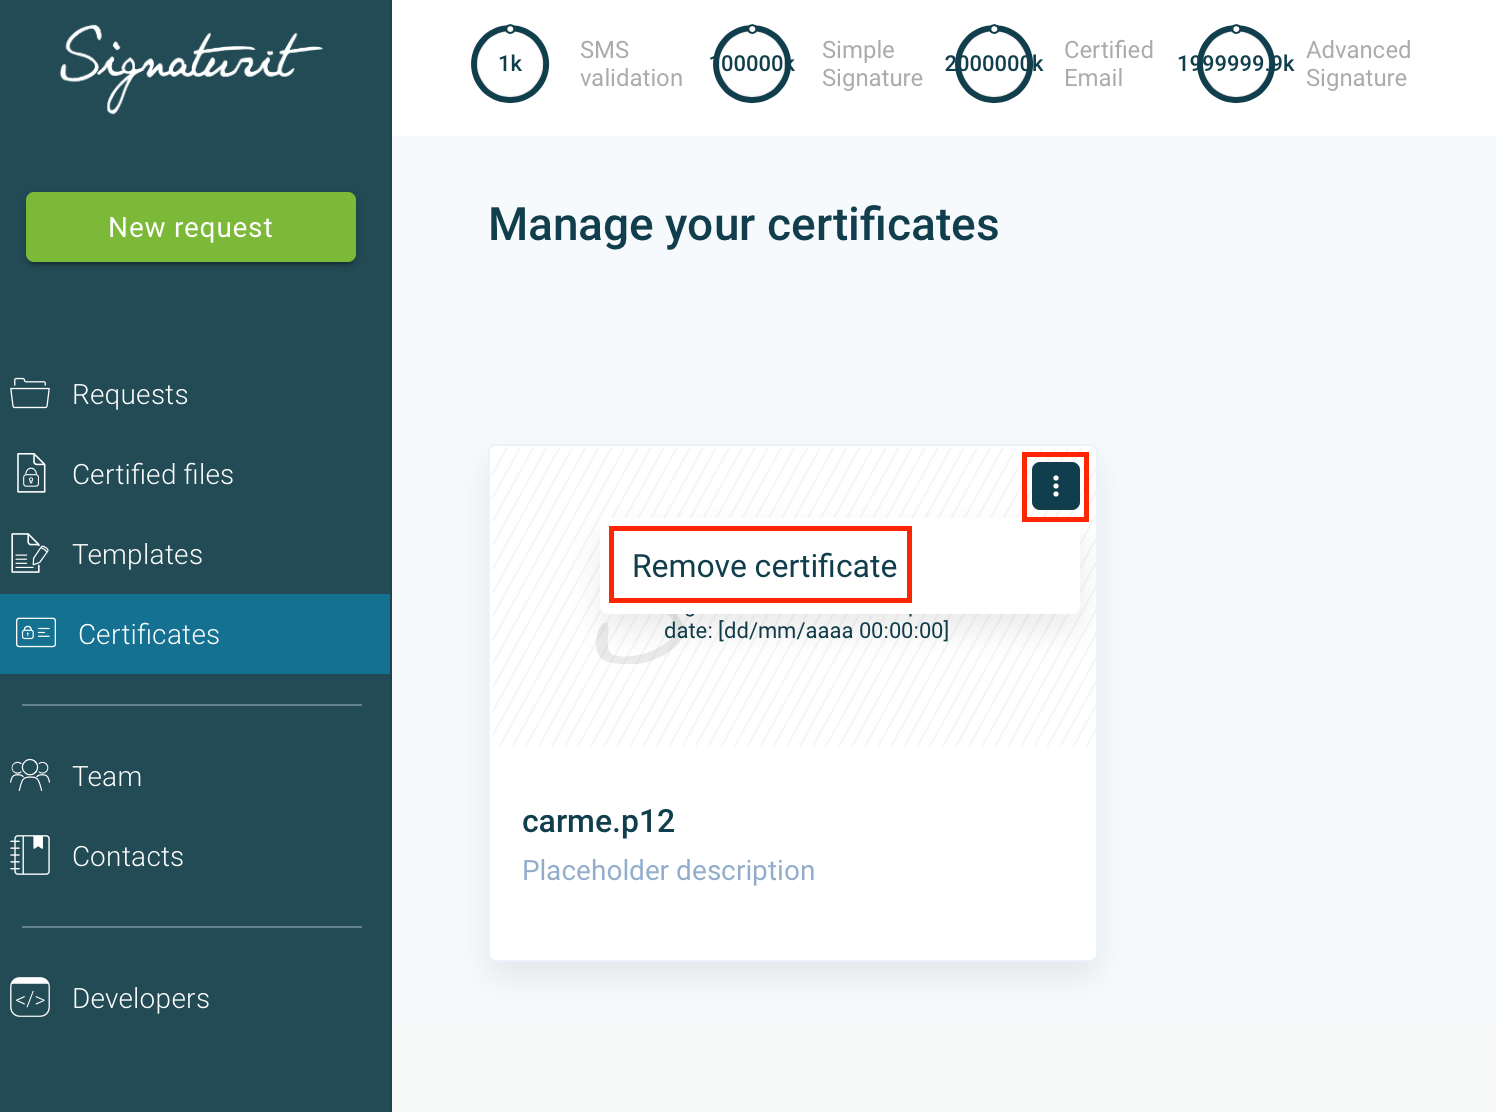Click the Signaturit logo
Viewport: 1496px width, 1112px height.
coord(190,66)
